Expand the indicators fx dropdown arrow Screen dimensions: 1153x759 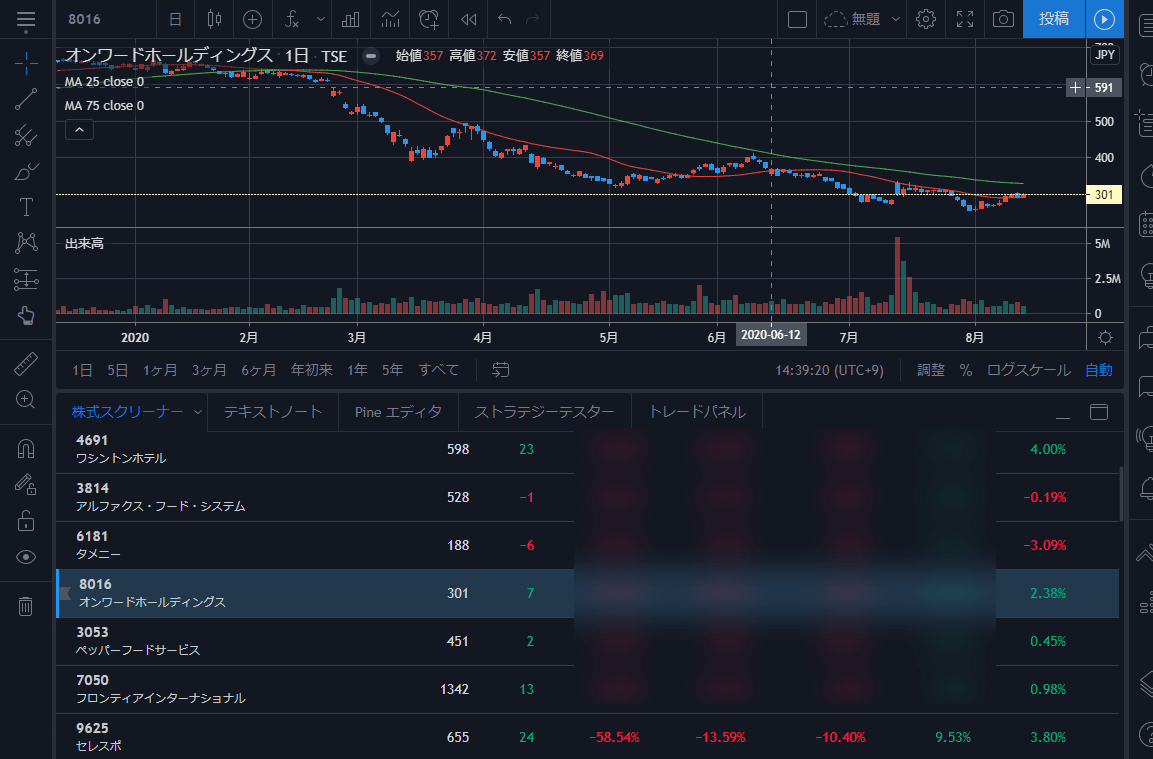pos(321,19)
